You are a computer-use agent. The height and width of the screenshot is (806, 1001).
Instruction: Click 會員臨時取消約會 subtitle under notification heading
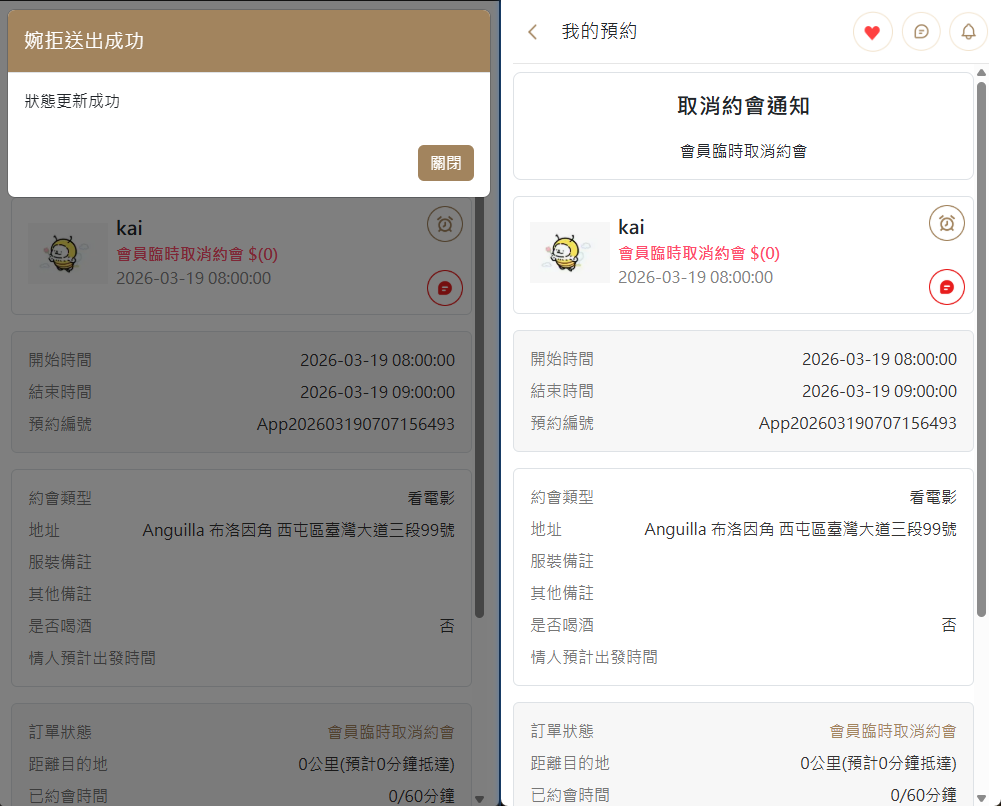tap(743, 151)
